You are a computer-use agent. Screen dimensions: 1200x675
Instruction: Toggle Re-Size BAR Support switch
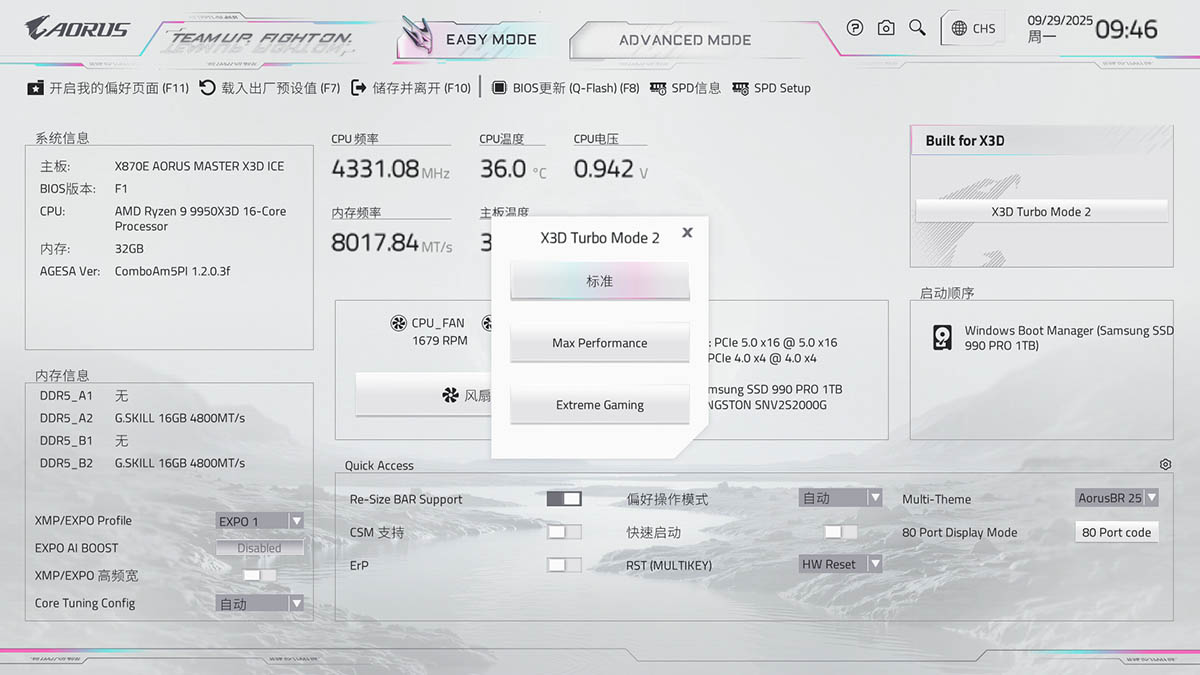click(x=564, y=498)
